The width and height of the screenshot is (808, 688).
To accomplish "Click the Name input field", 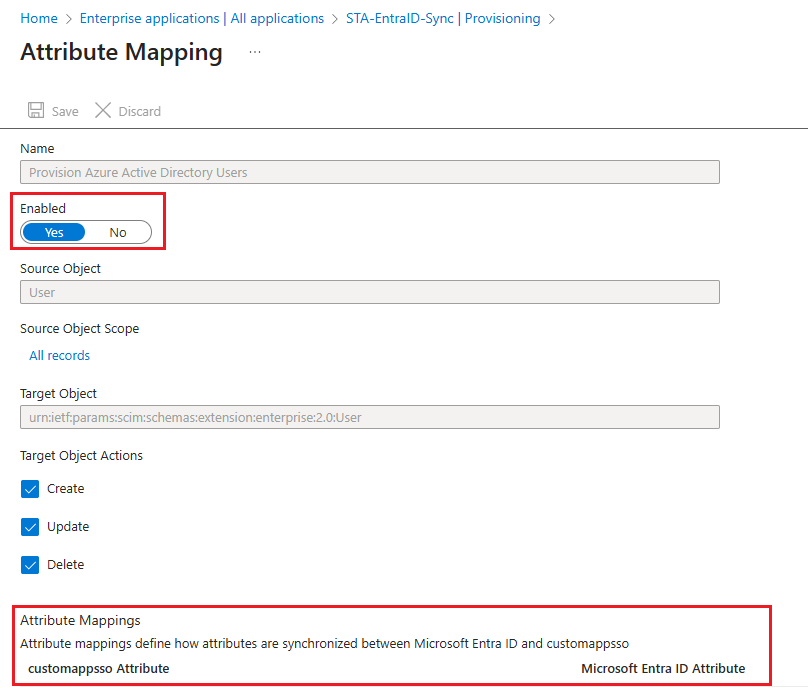I will [x=370, y=172].
